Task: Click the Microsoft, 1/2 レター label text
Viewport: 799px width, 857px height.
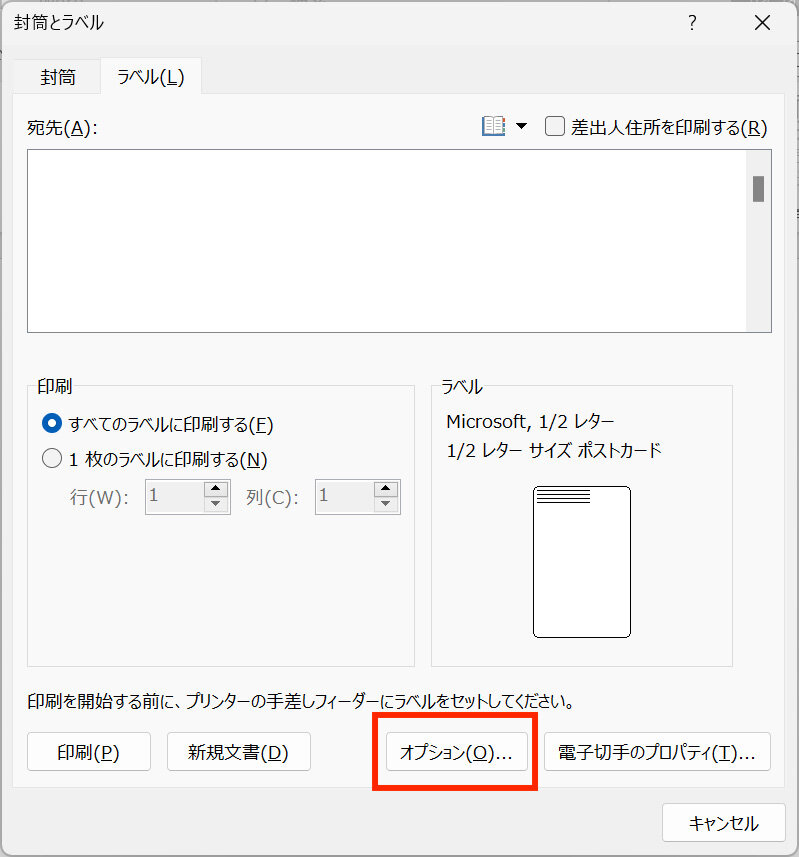Action: [x=530, y=421]
